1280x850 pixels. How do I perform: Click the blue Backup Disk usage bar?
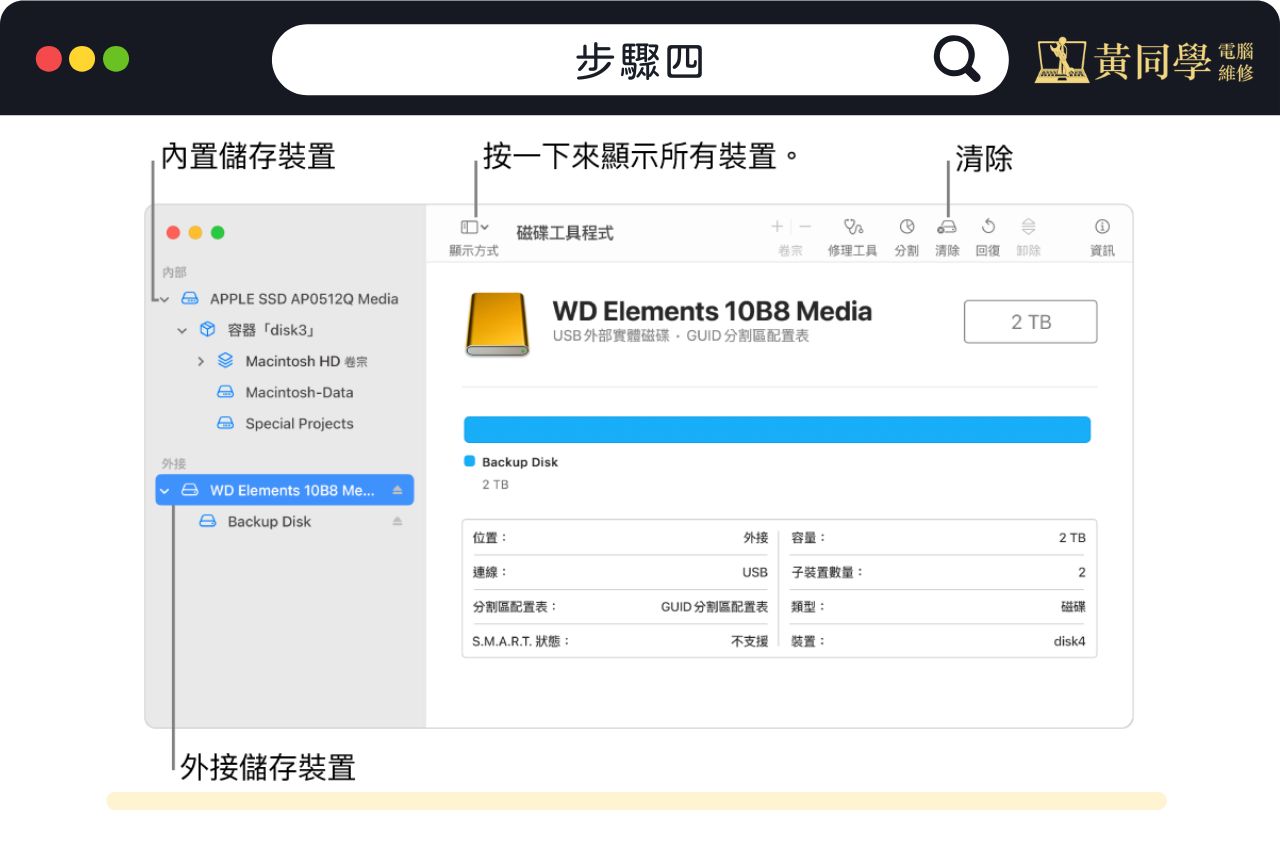(777, 430)
